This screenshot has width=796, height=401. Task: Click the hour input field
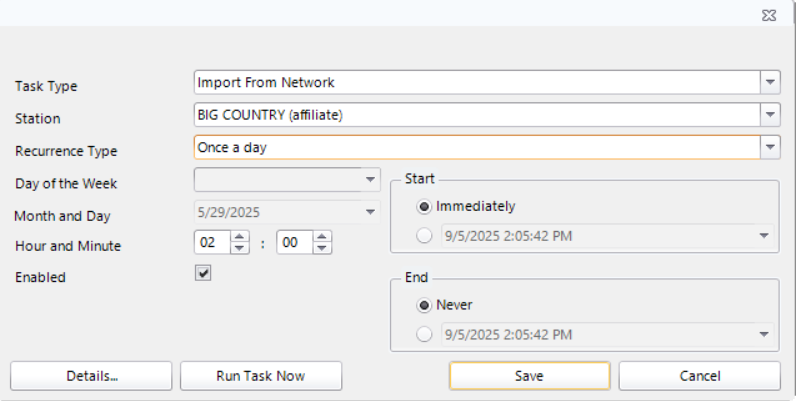coord(212,243)
